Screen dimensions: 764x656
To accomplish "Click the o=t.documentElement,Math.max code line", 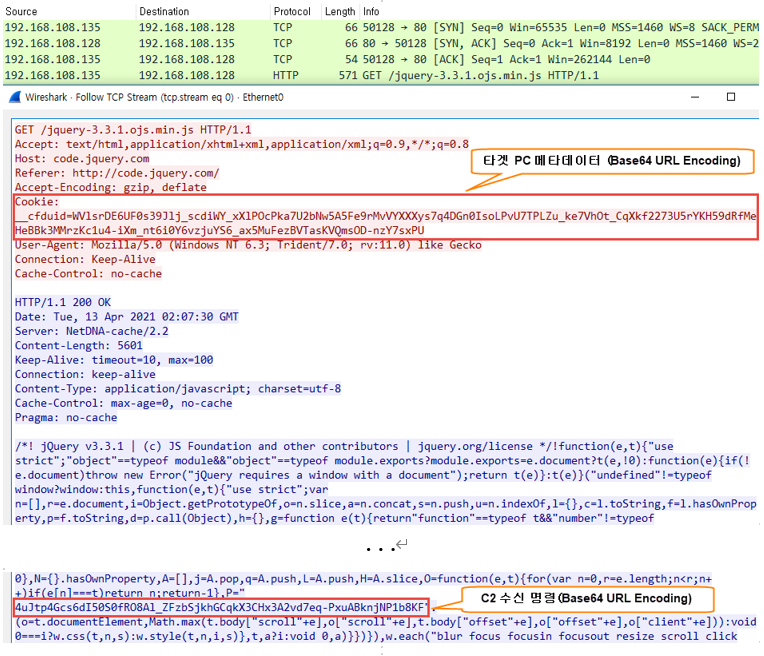I will point(385,622).
